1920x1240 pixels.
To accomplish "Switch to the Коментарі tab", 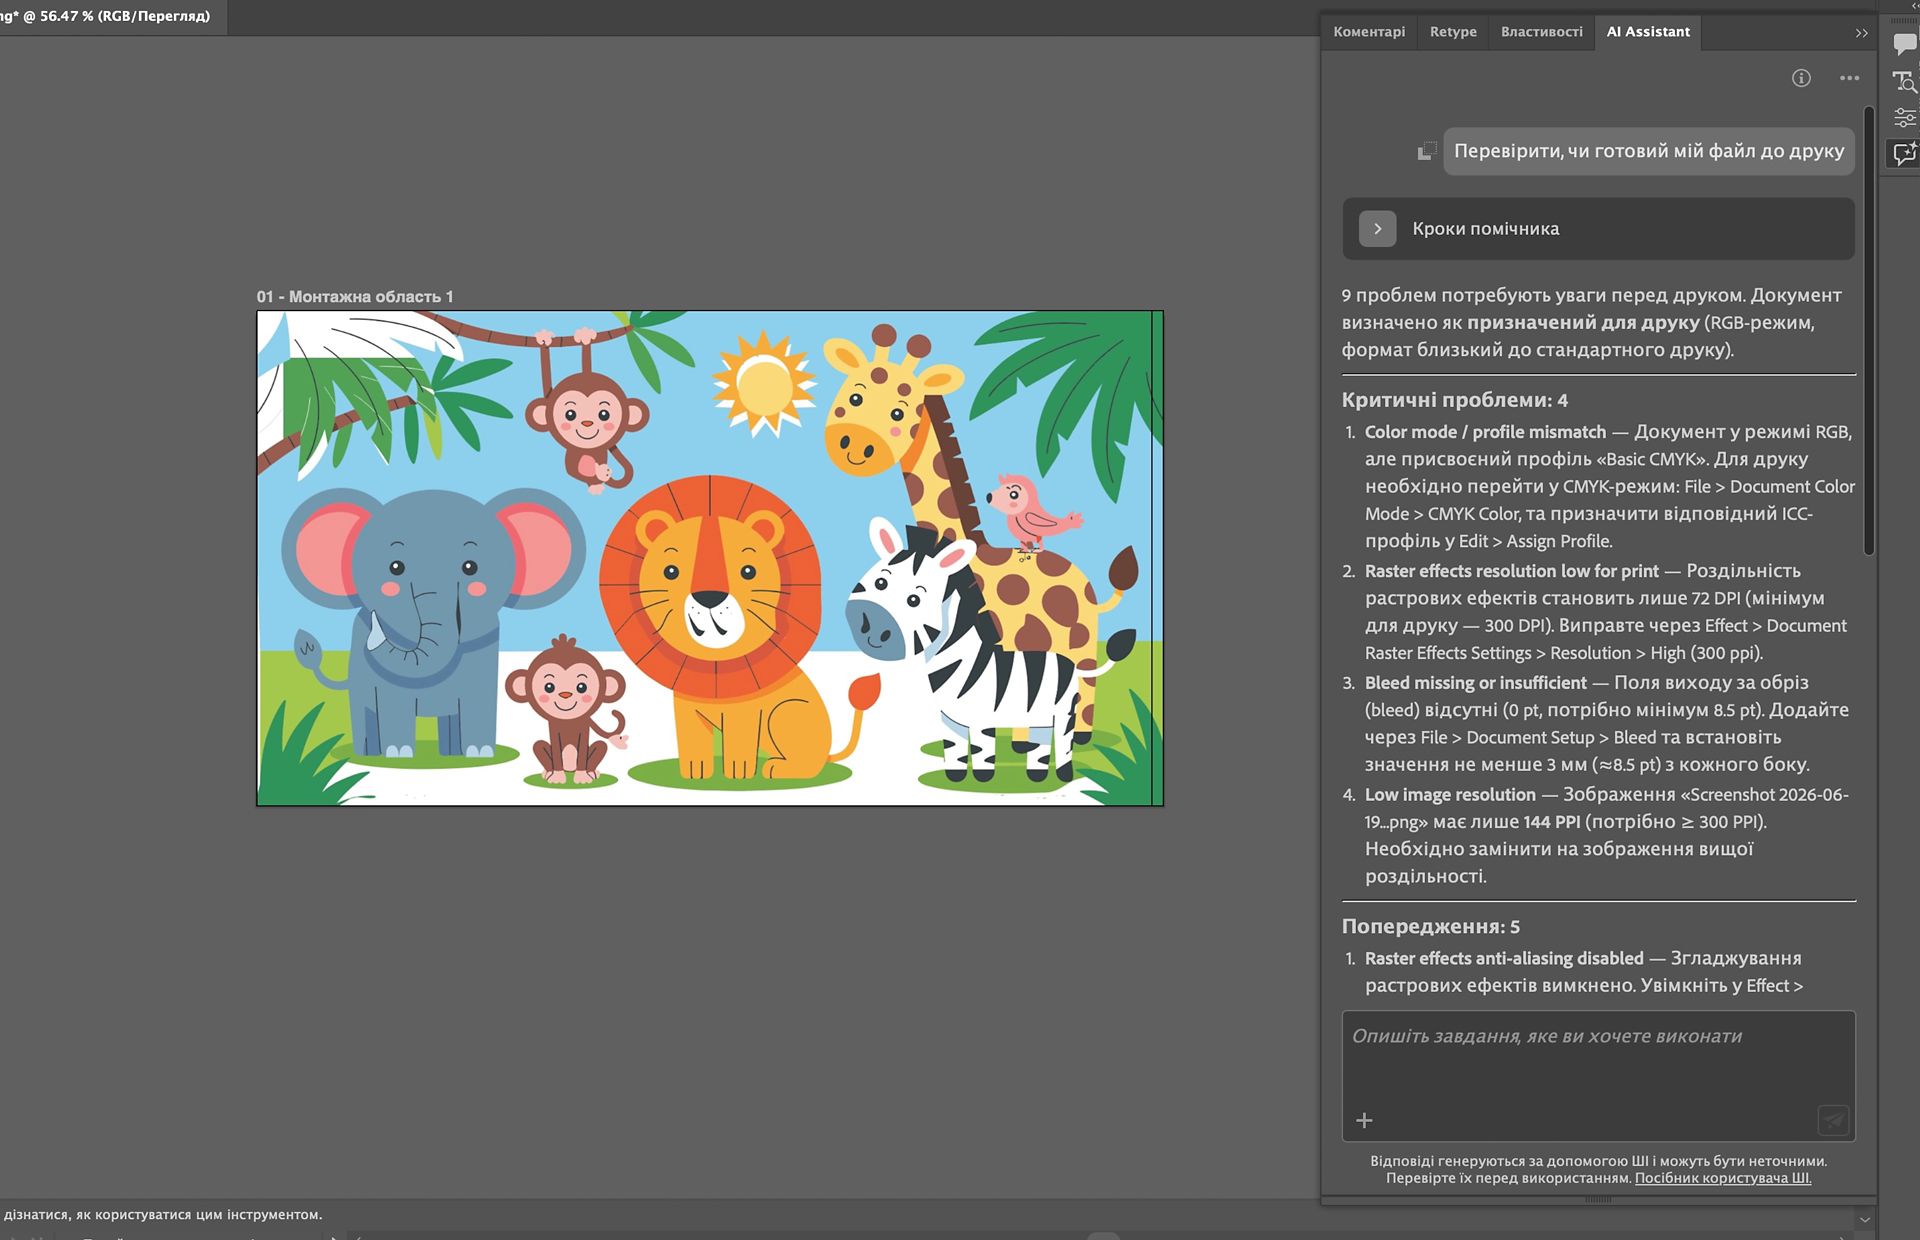I will (1369, 32).
